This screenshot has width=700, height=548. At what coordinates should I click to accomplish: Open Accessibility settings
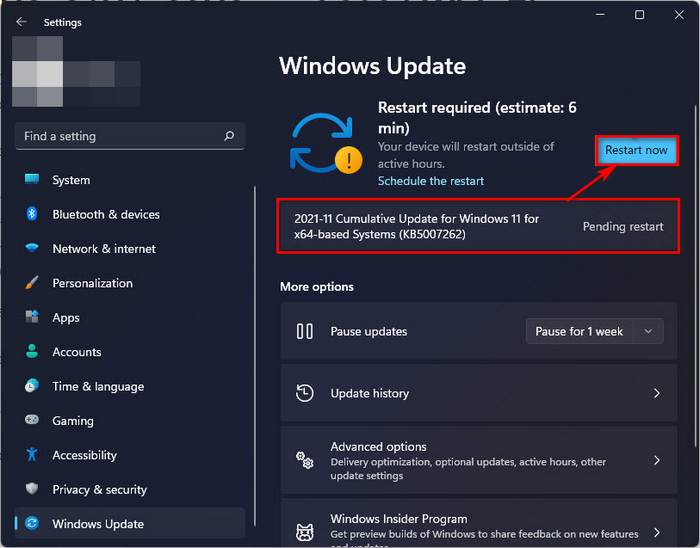point(130,455)
